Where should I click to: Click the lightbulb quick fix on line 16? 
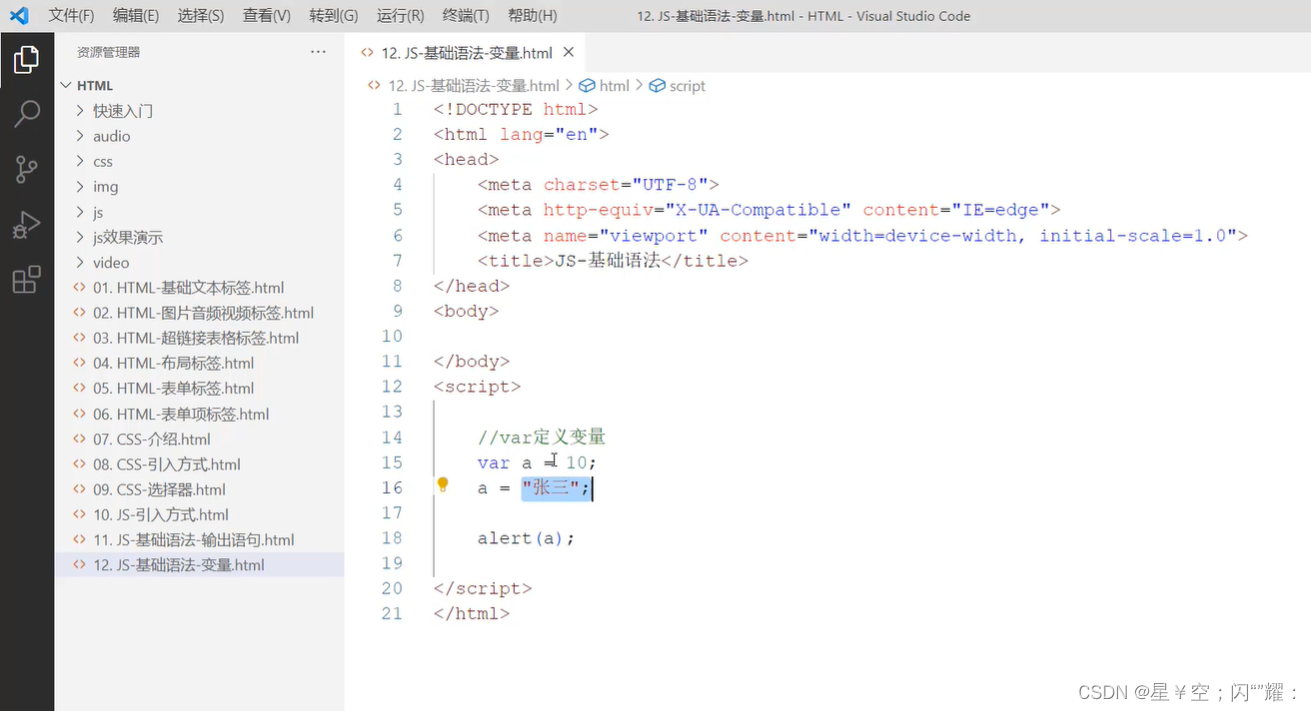coord(443,484)
